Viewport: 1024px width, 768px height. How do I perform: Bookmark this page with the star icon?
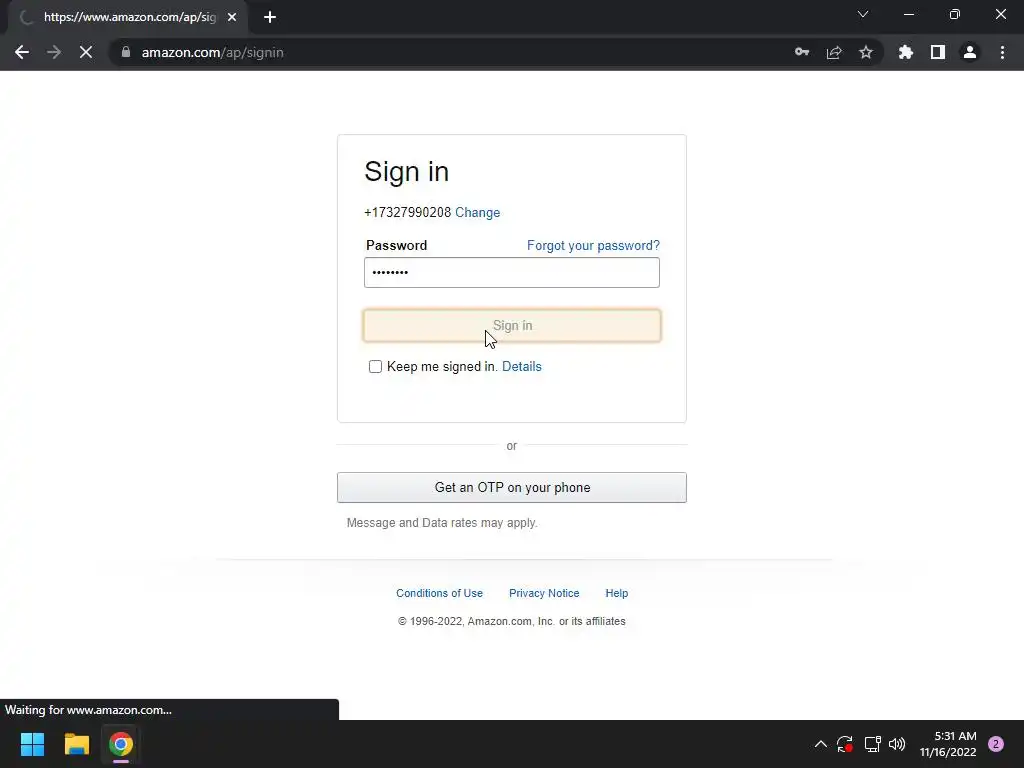(866, 52)
